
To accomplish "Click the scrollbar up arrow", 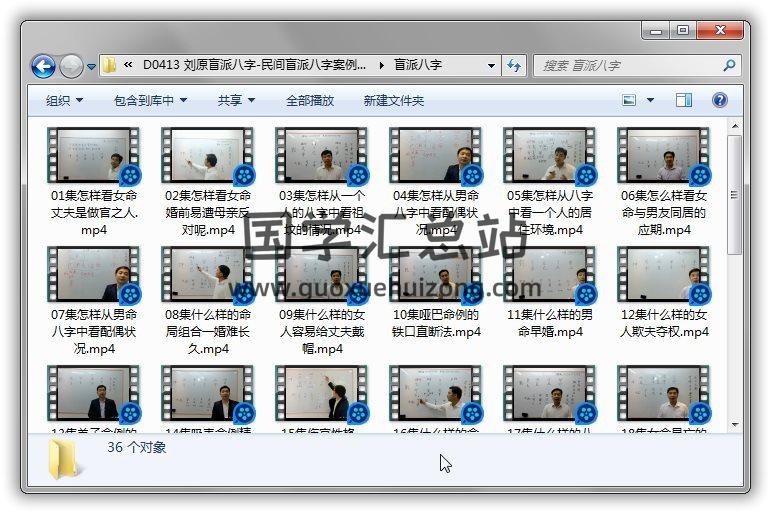I will 735,126.
